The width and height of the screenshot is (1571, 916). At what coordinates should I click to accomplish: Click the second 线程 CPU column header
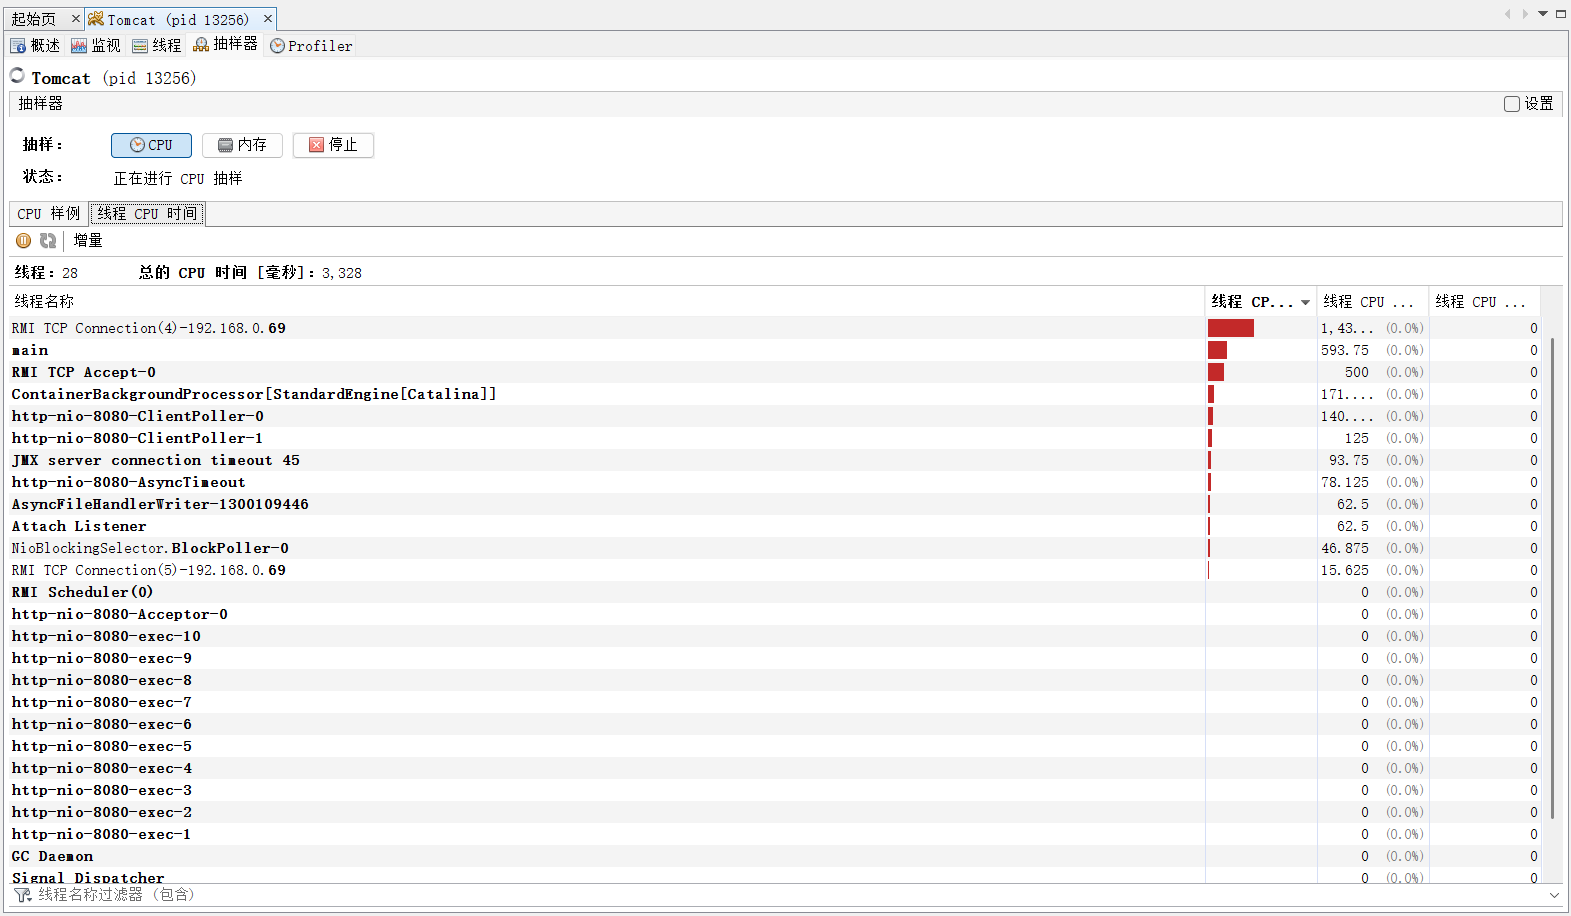pos(1372,301)
